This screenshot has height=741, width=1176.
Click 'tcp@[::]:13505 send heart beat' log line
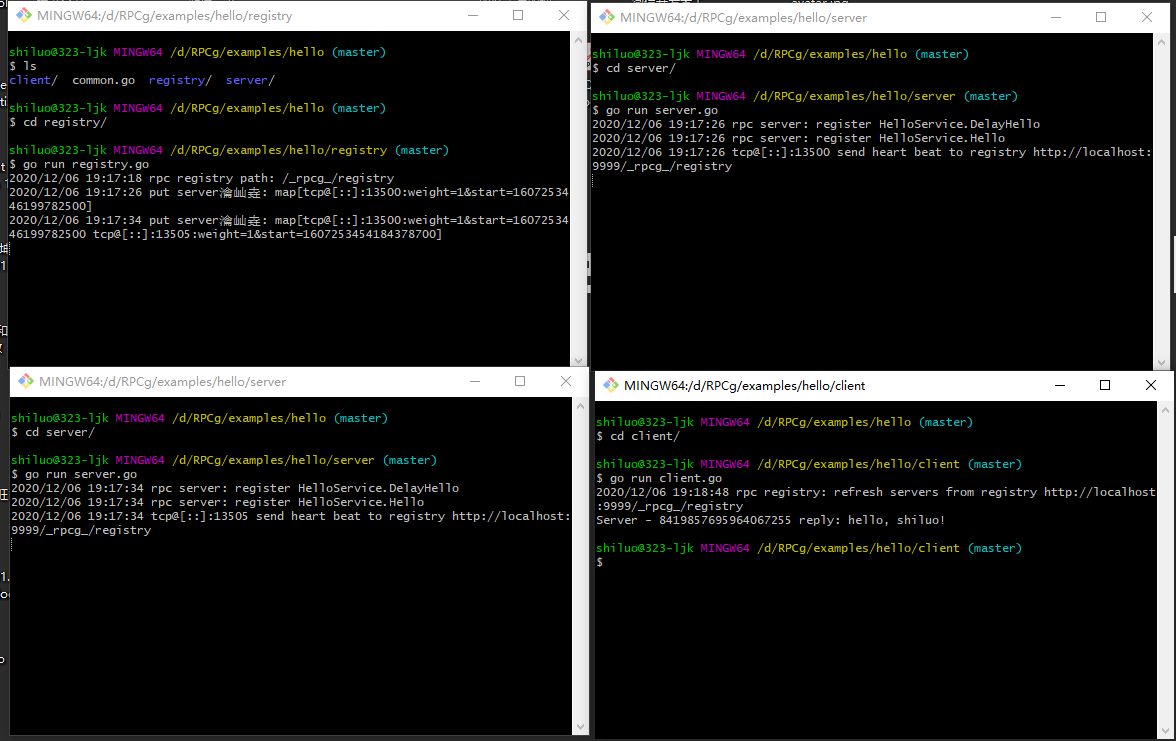pos(291,524)
